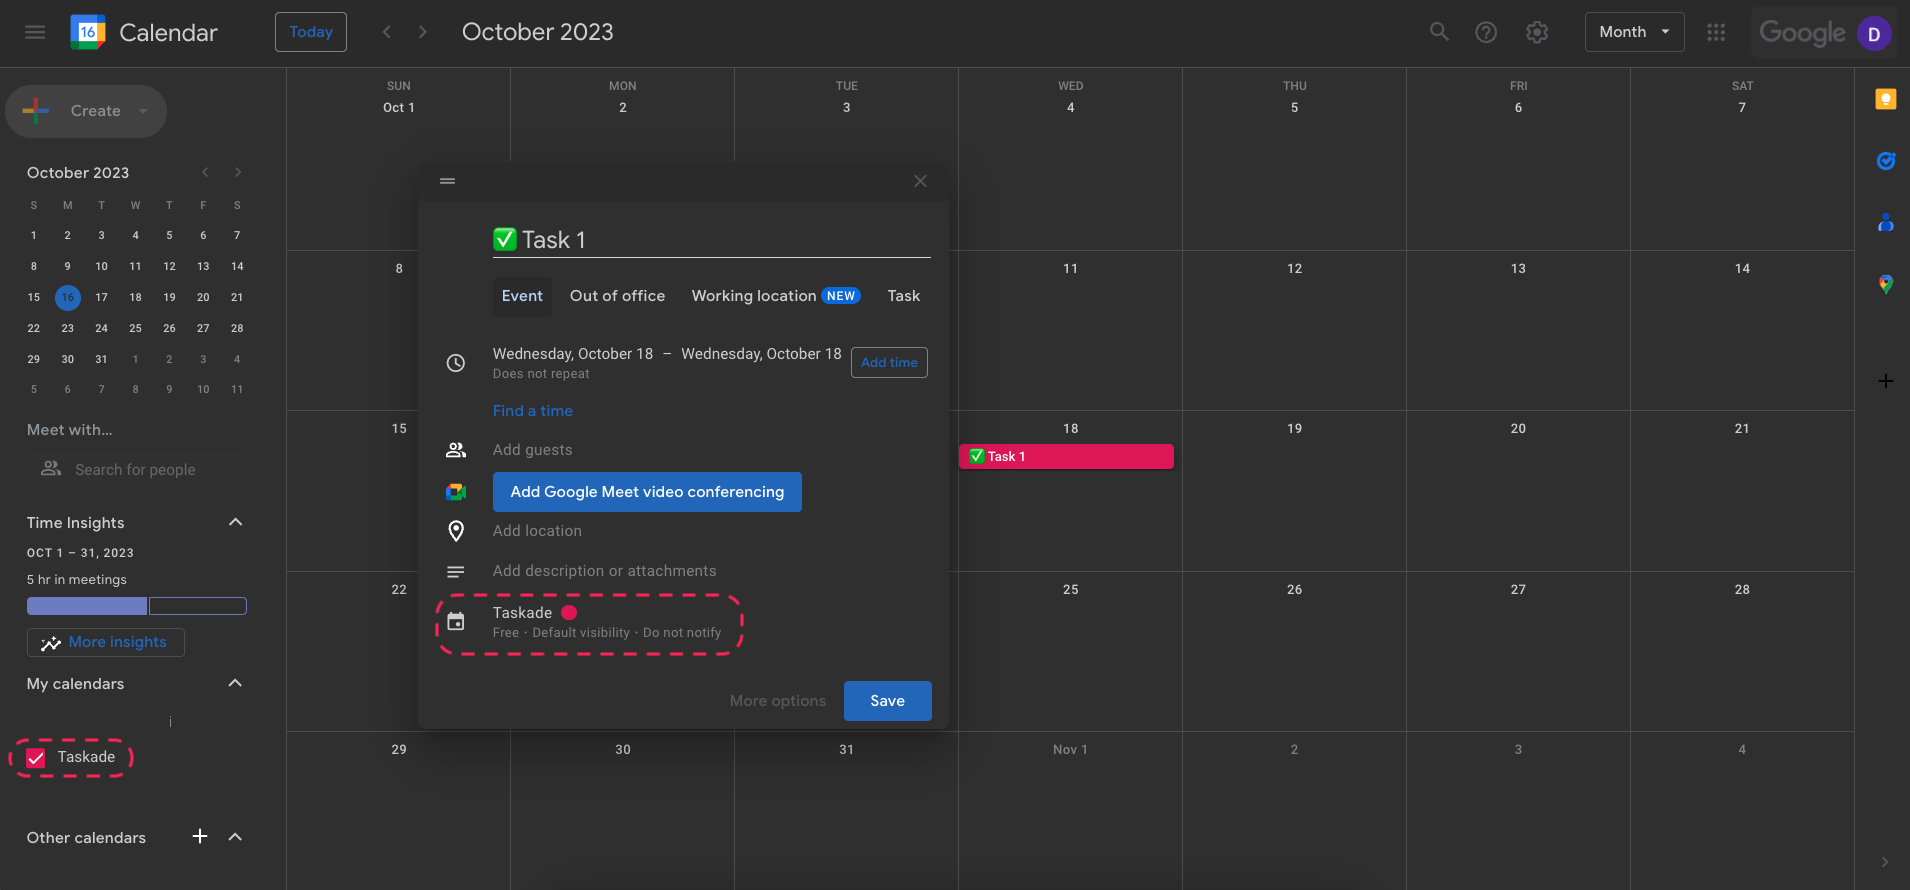Edit the Task 1 title field
The width and height of the screenshot is (1910, 890).
coord(711,240)
